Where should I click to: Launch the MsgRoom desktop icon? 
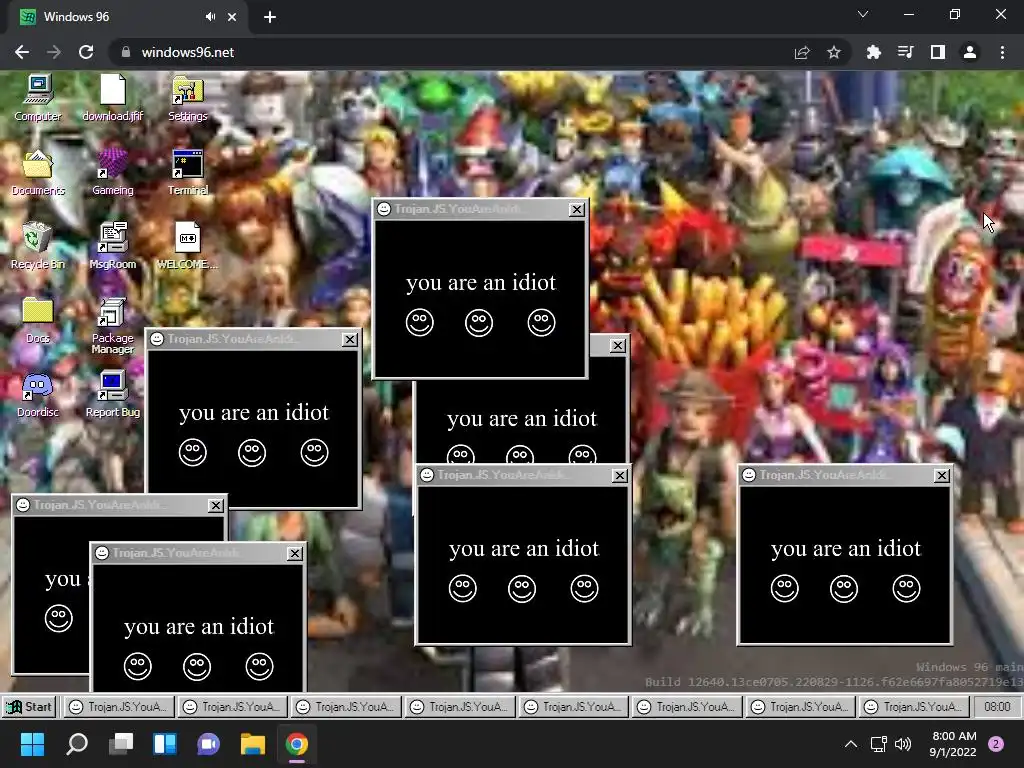(x=112, y=246)
